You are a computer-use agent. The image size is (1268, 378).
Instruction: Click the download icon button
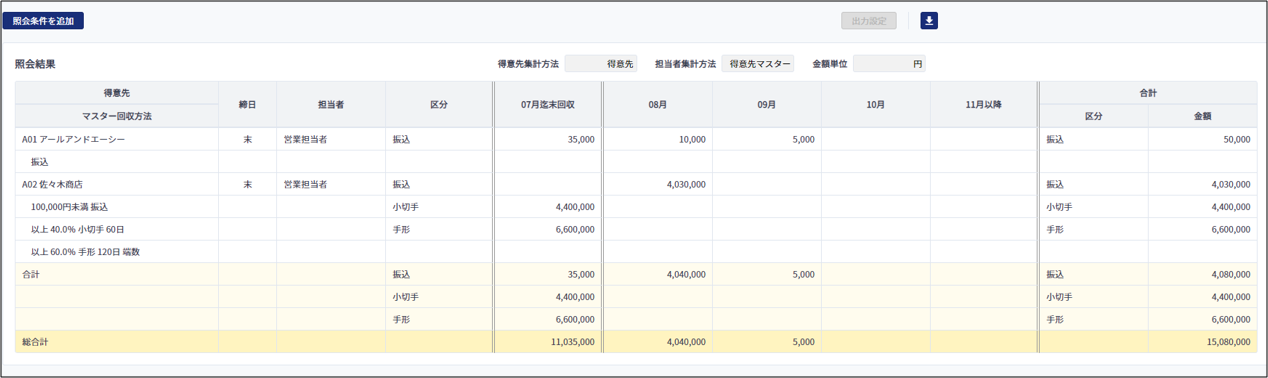(x=929, y=20)
